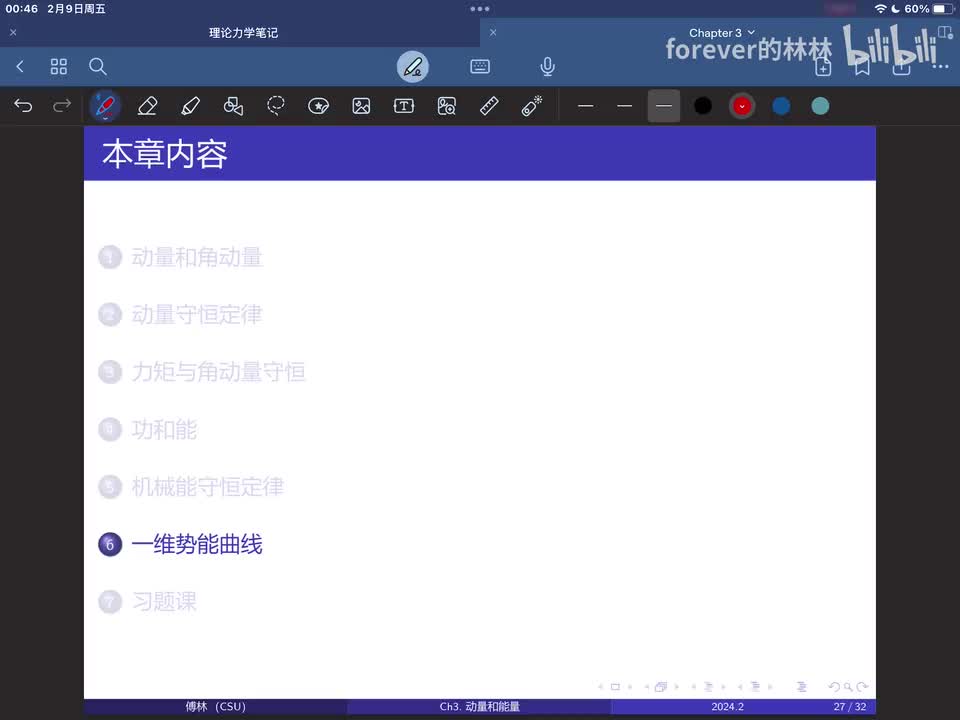Image resolution: width=960 pixels, height=720 pixels.
Task: Redo the last action
Action: tap(62, 106)
